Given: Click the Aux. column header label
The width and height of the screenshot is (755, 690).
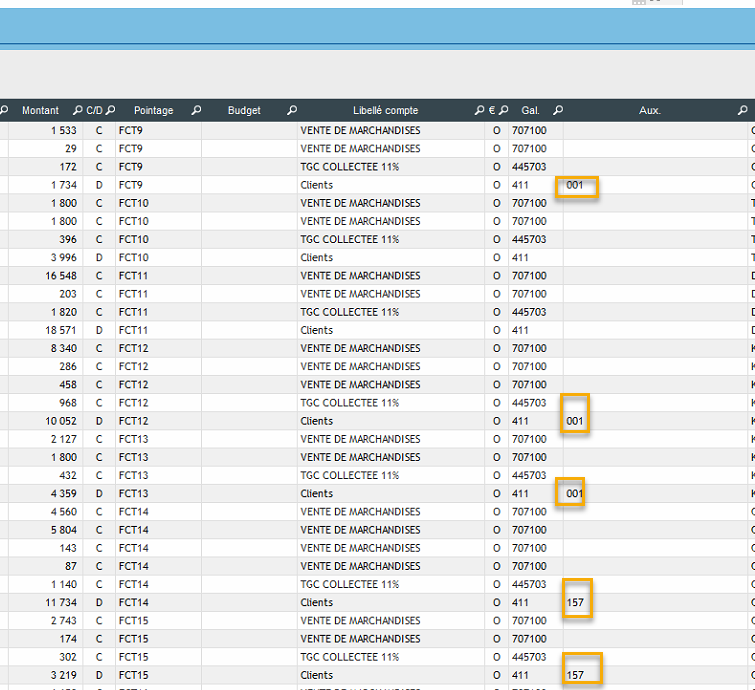Looking at the screenshot, I should [650, 111].
